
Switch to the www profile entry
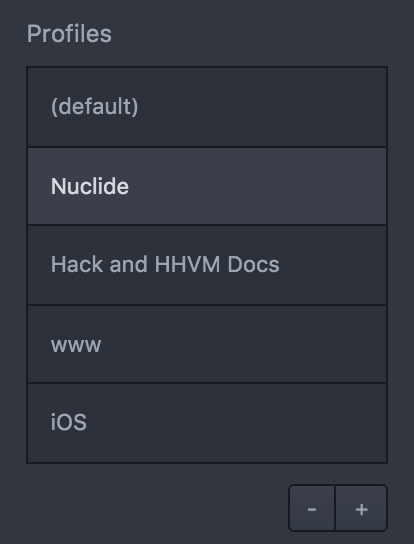(207, 344)
